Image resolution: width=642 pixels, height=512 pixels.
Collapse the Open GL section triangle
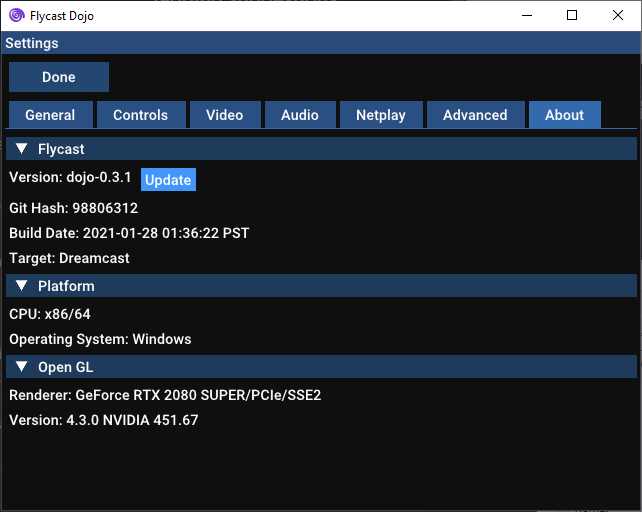22,367
